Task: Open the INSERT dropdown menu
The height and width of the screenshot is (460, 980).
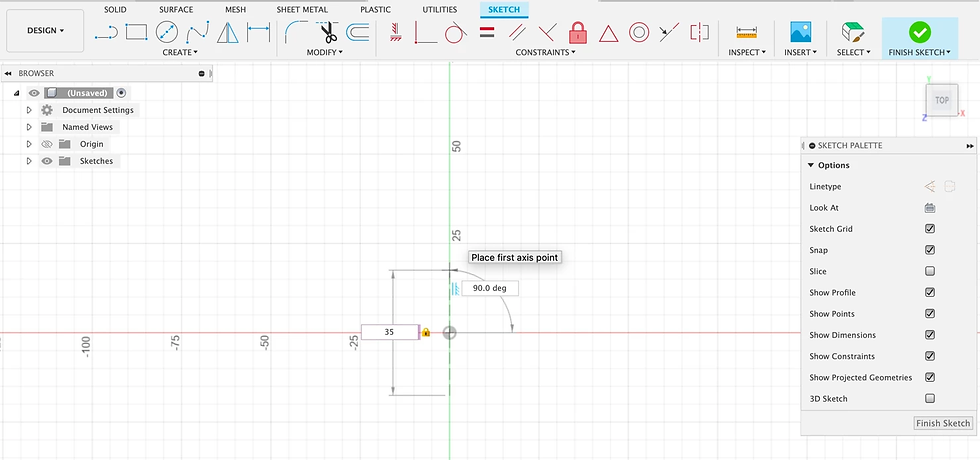Action: 801,52
